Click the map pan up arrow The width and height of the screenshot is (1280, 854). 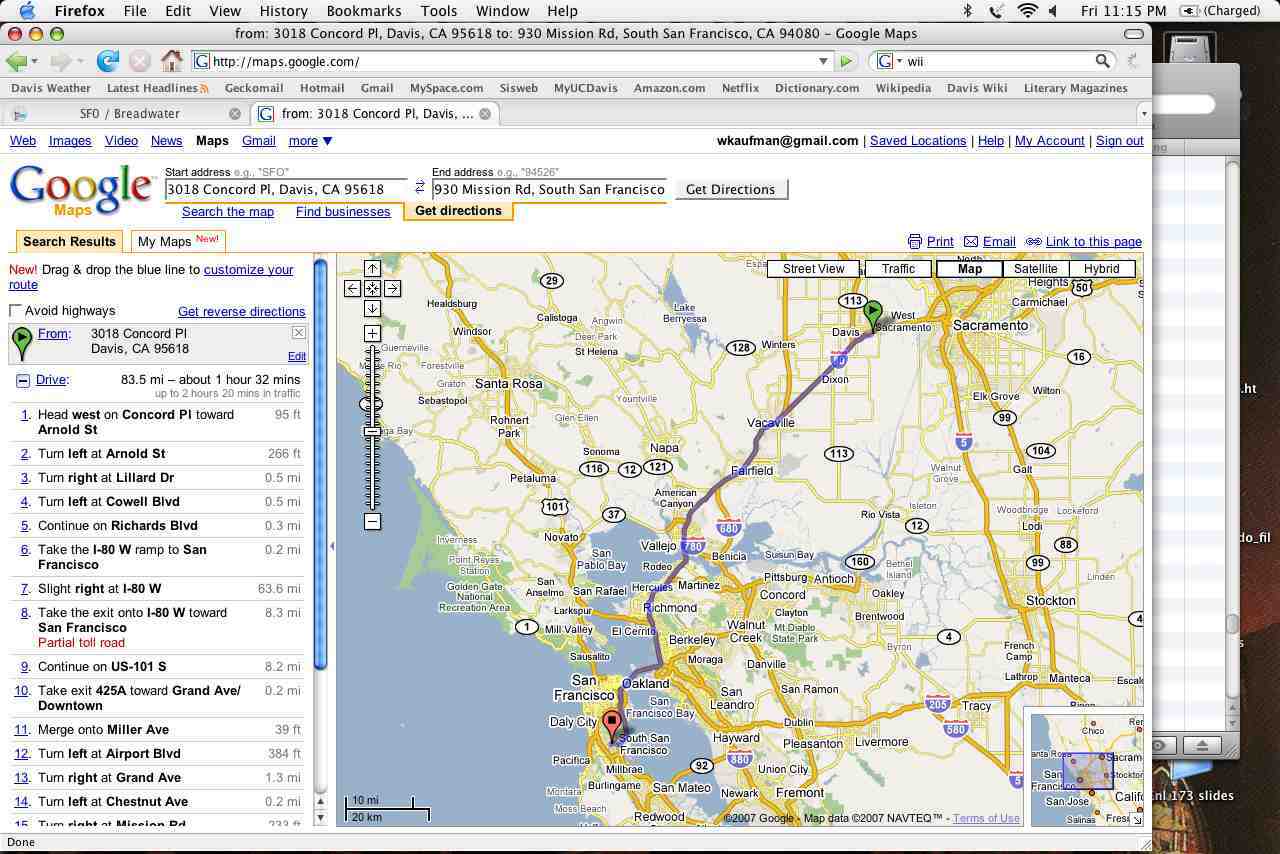tap(372, 268)
